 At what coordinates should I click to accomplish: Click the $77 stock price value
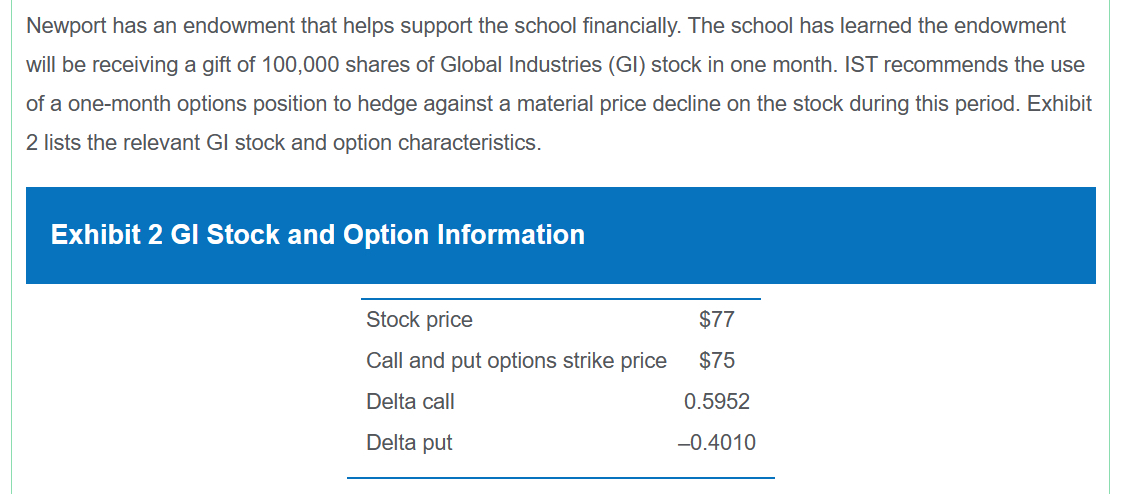[x=717, y=320]
